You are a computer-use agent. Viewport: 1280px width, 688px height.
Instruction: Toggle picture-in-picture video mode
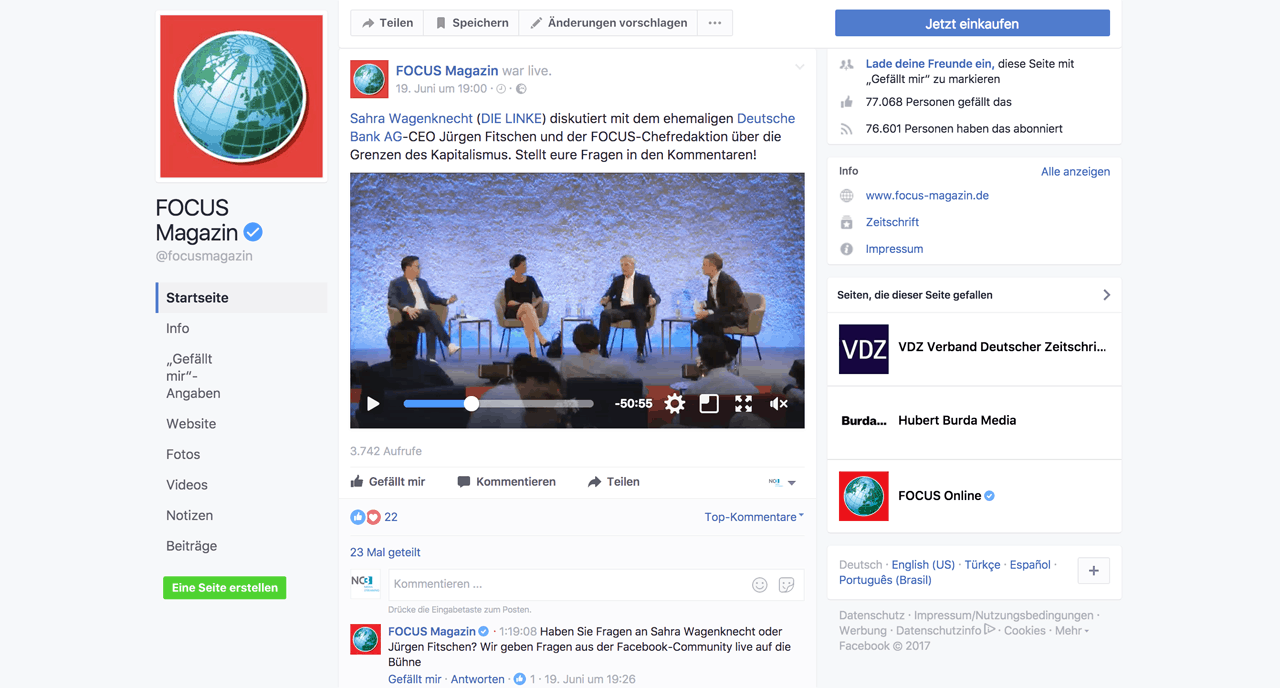point(709,404)
